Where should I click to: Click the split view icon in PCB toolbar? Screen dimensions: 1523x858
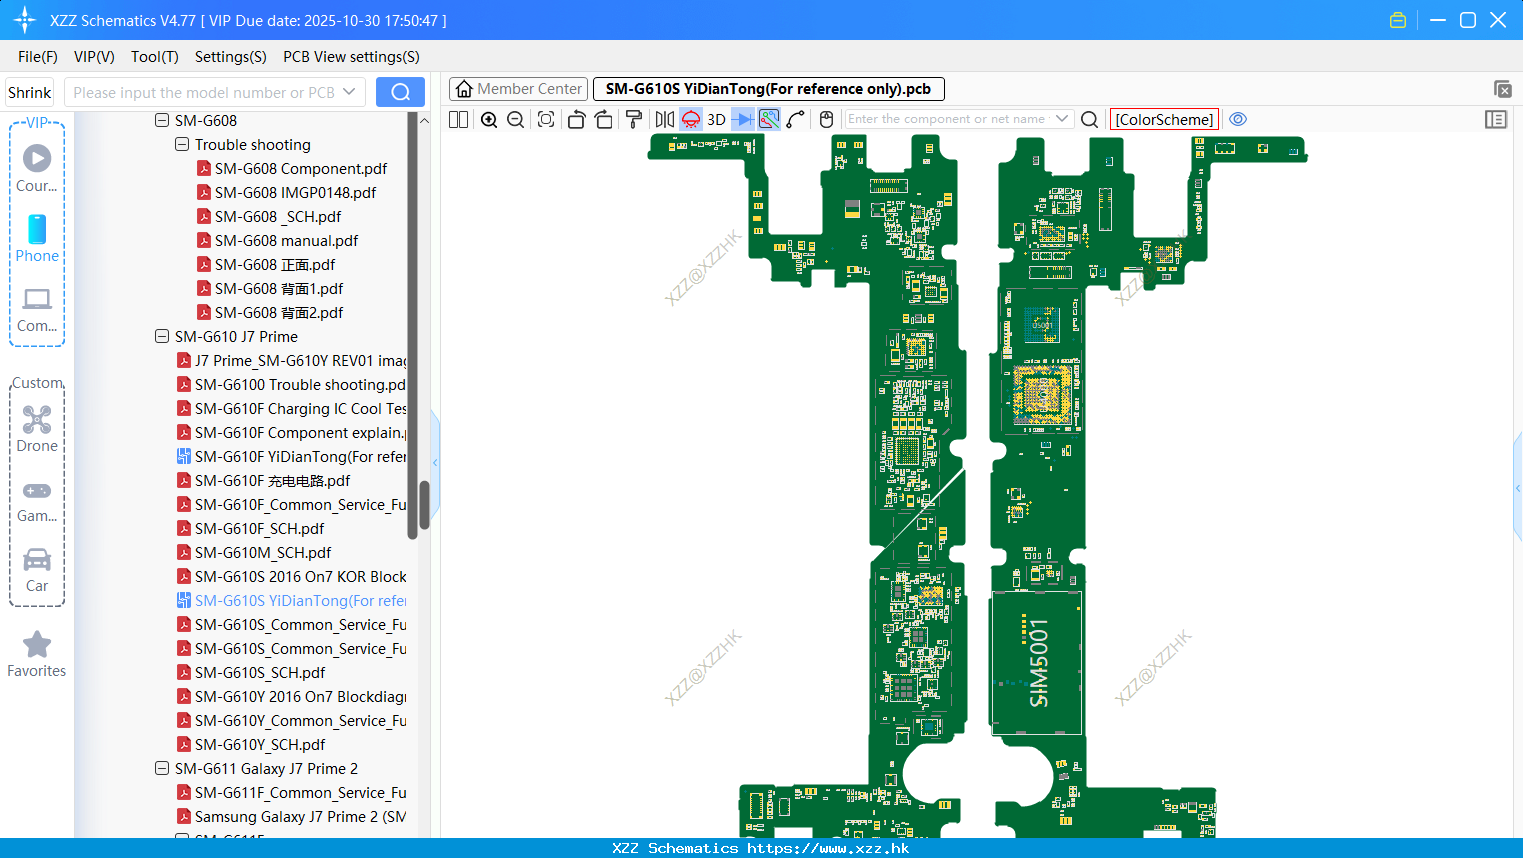459,119
